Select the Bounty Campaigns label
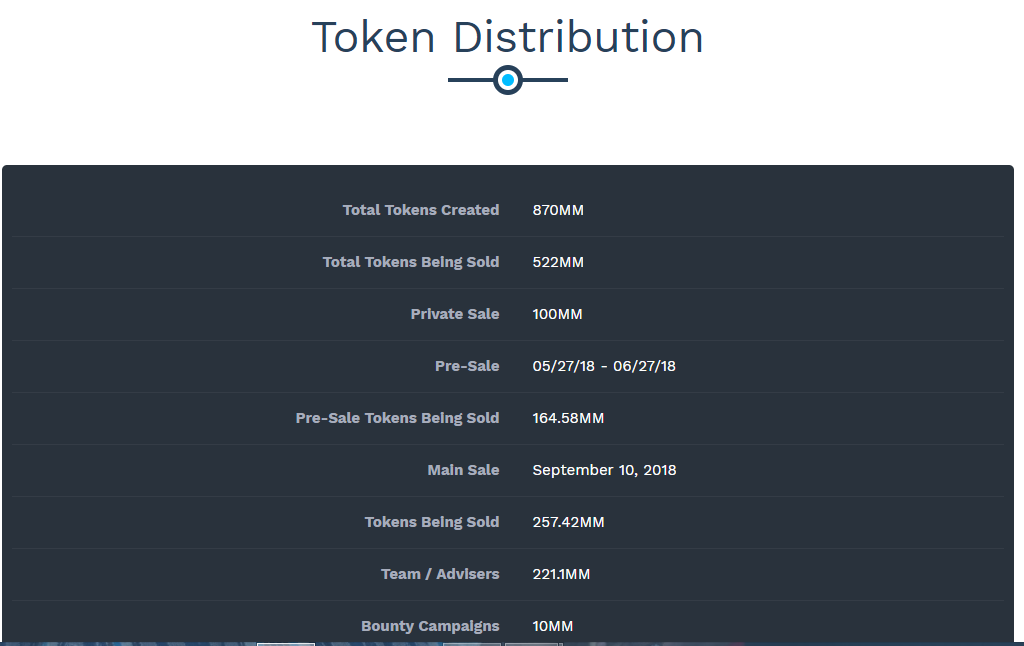 [x=430, y=626]
